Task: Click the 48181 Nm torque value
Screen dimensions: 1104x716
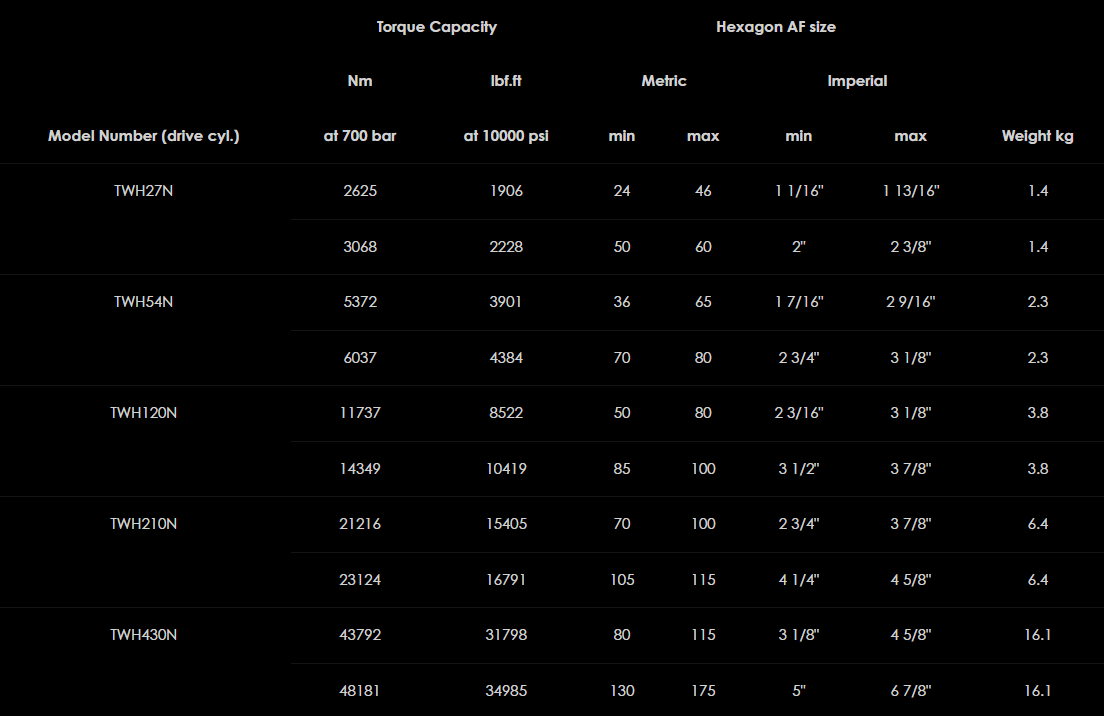Action: 360,691
